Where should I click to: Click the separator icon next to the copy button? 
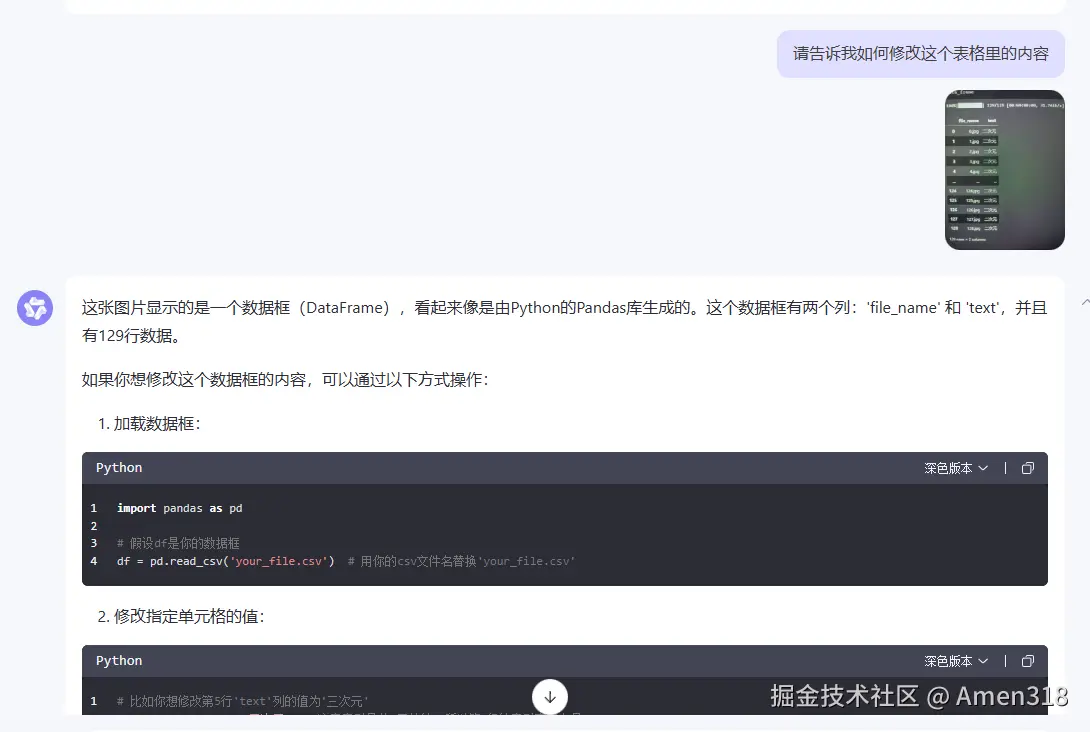tap(1005, 467)
